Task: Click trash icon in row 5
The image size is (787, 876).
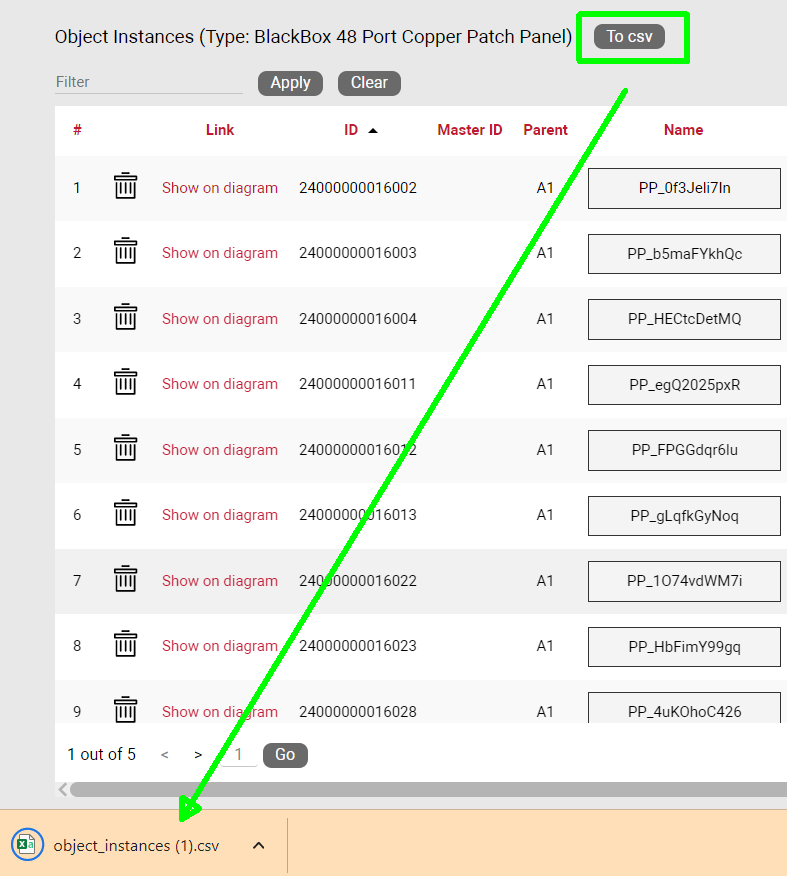Action: 125,449
